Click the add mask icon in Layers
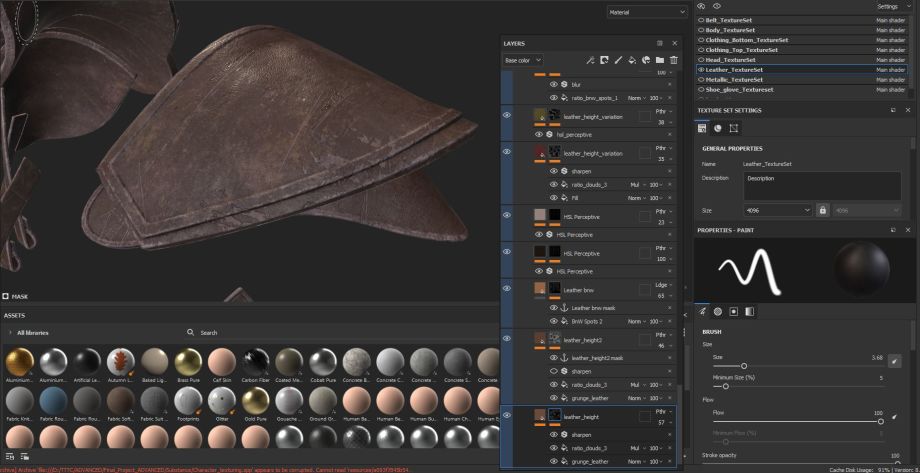 [x=604, y=60]
